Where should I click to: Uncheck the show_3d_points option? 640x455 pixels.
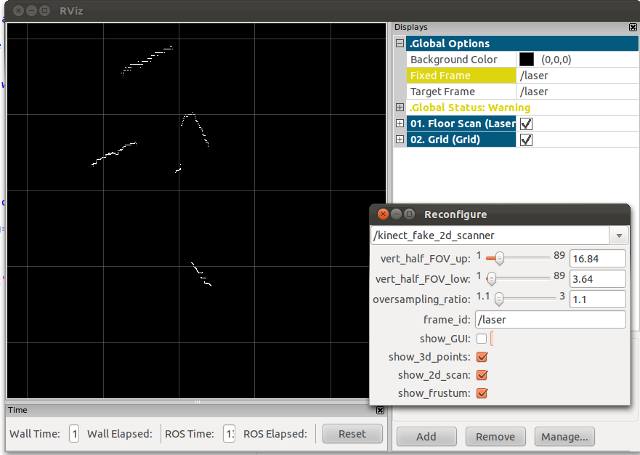(x=482, y=357)
